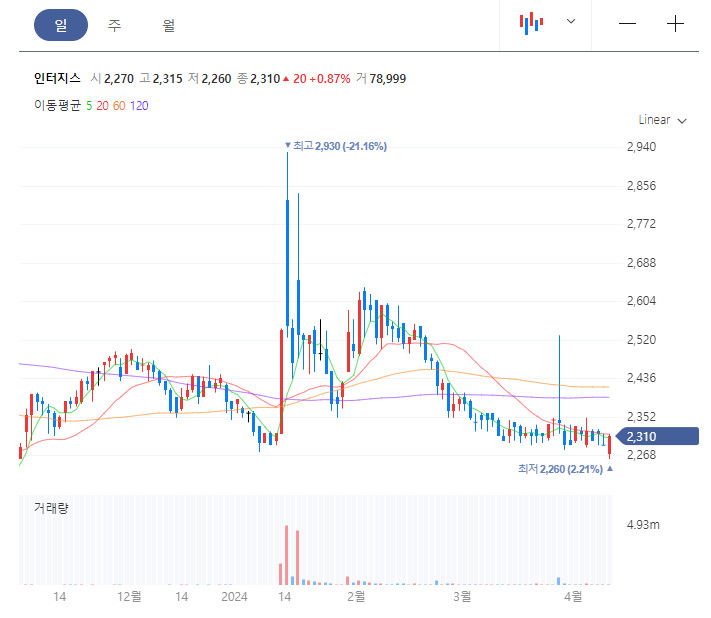
Task: Toggle the 120-day moving average
Action: tap(139, 106)
